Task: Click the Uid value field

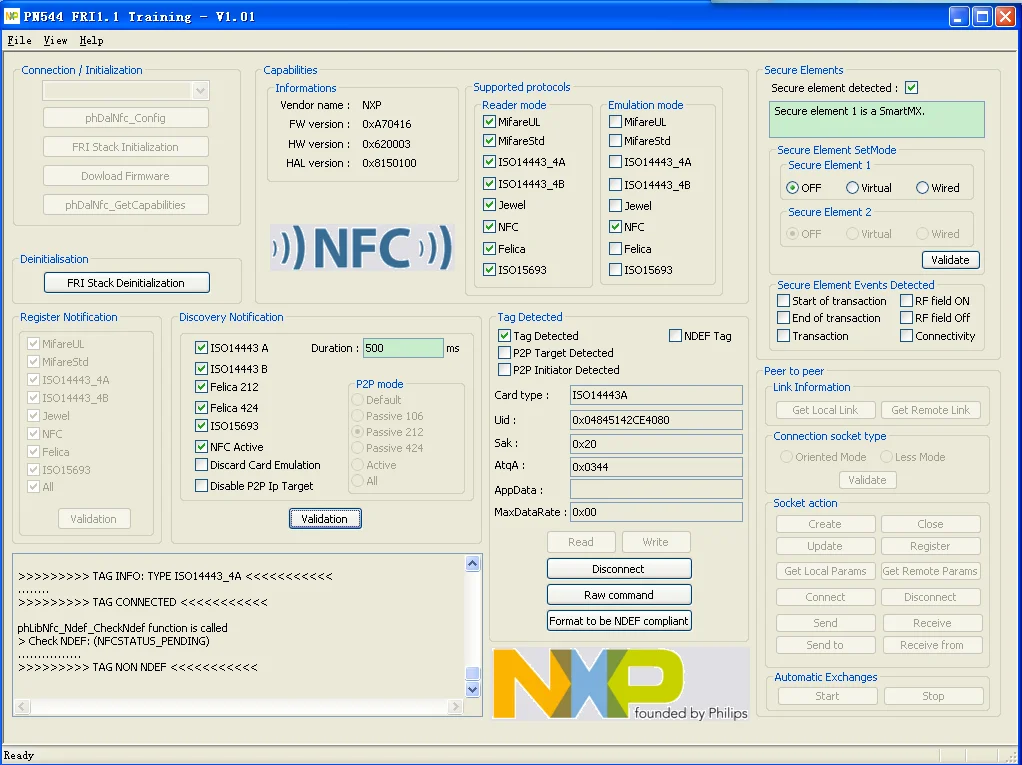Action: (656, 420)
